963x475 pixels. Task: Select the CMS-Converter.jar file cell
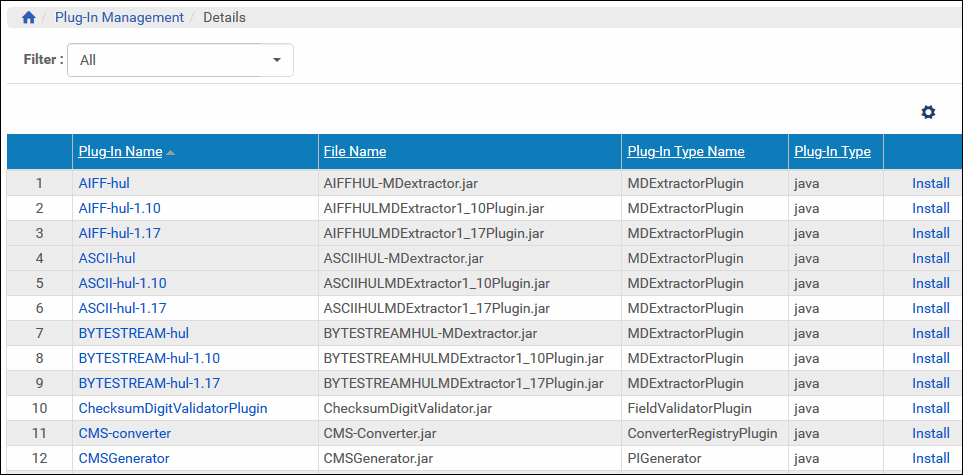pos(470,433)
